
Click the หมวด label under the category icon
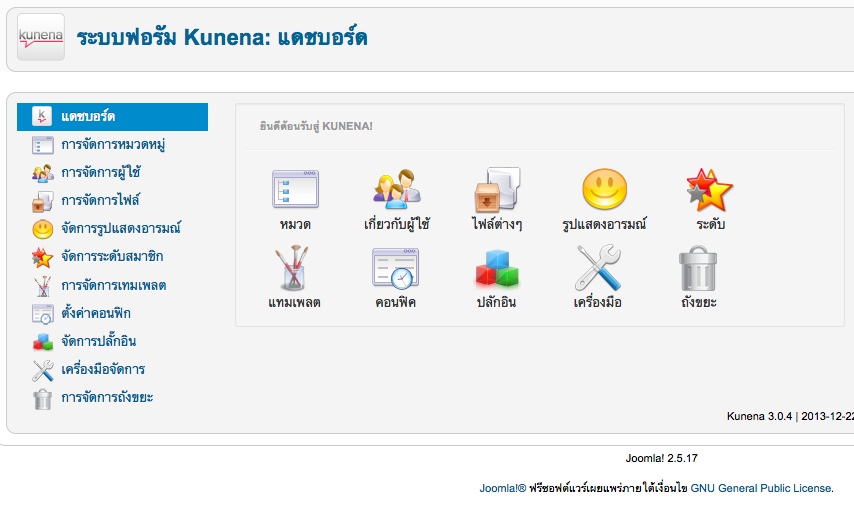[x=295, y=224]
